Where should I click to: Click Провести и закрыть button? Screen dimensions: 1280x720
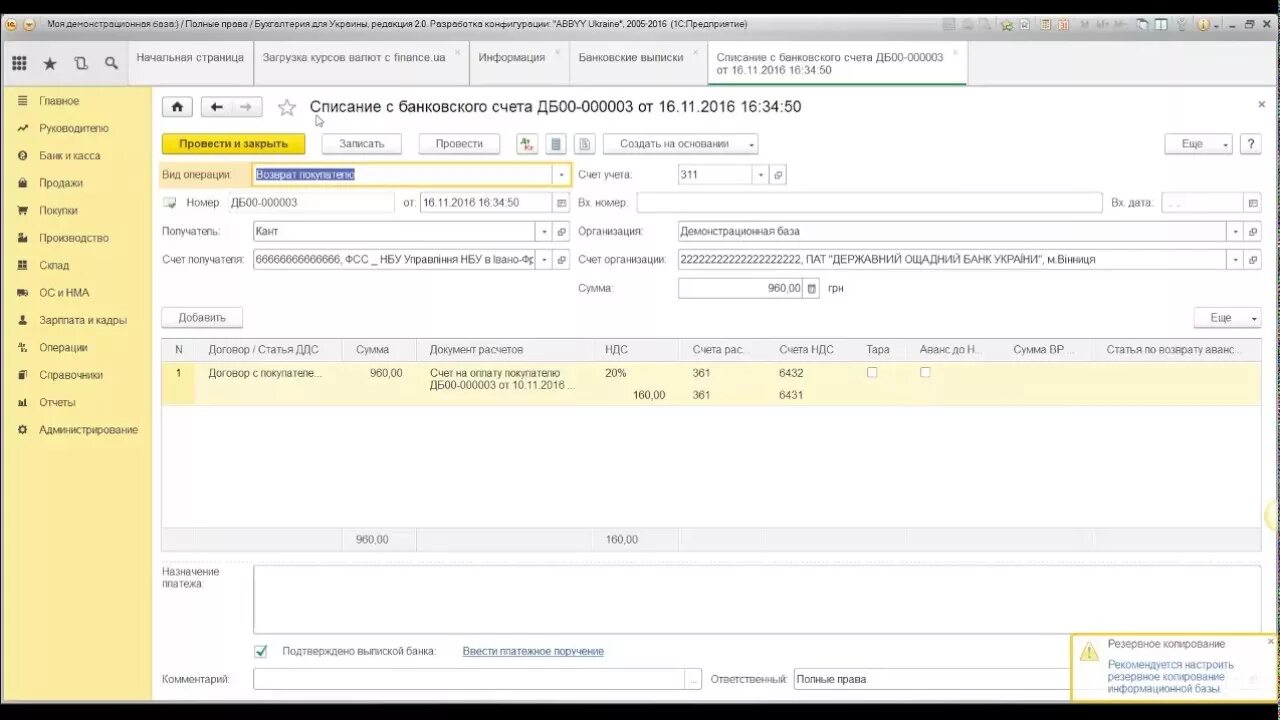[x=233, y=144]
